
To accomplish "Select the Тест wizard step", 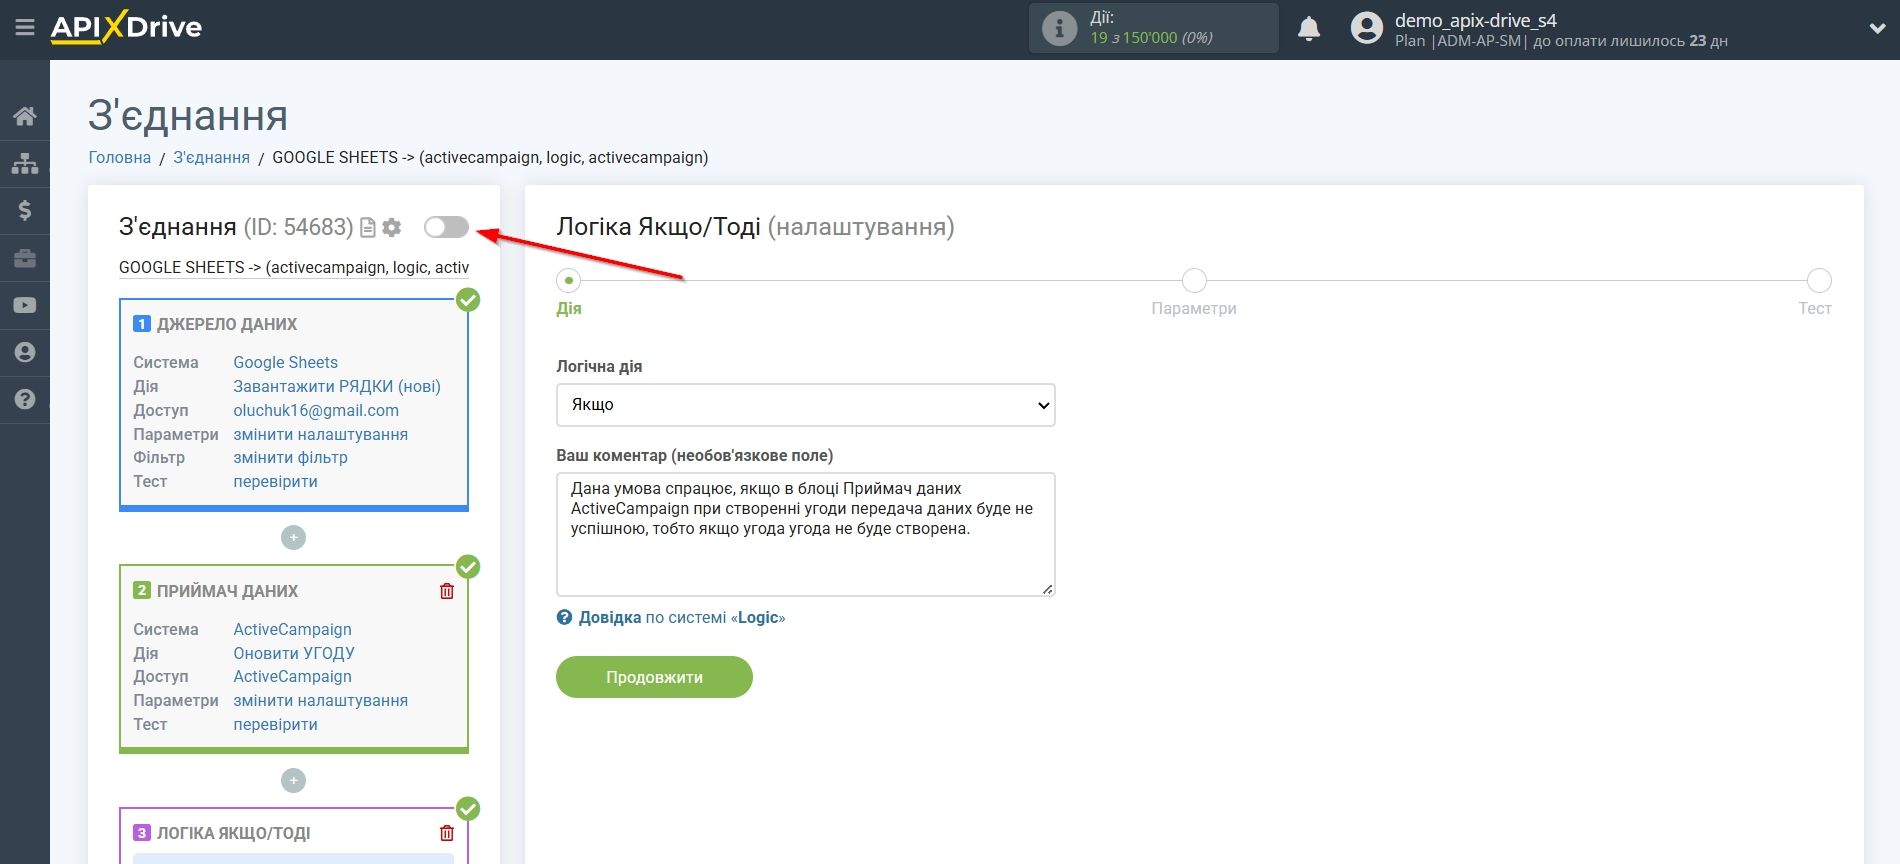I will click(x=1819, y=281).
